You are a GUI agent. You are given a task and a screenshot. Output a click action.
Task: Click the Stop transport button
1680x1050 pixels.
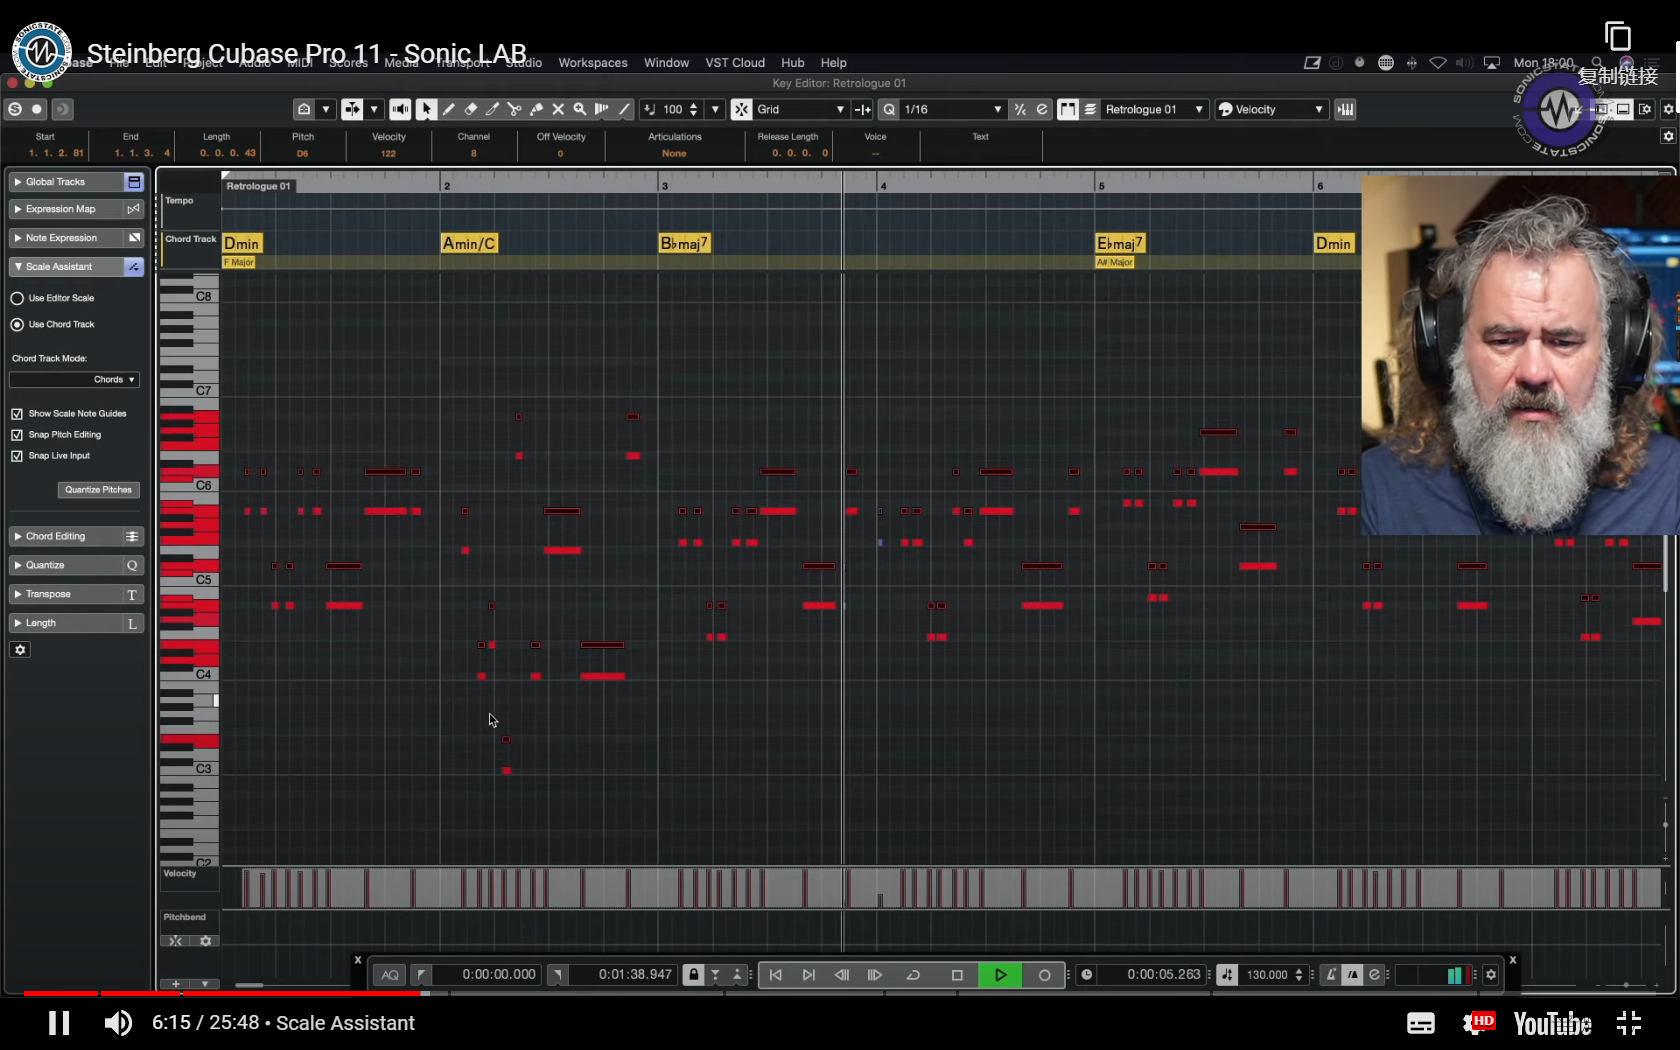coord(957,975)
